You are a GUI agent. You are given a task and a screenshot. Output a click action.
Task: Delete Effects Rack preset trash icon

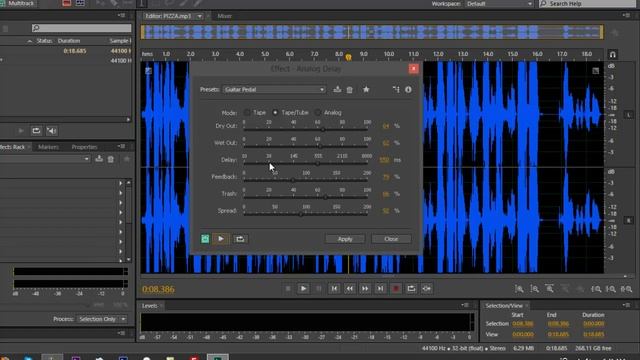(x=111, y=159)
